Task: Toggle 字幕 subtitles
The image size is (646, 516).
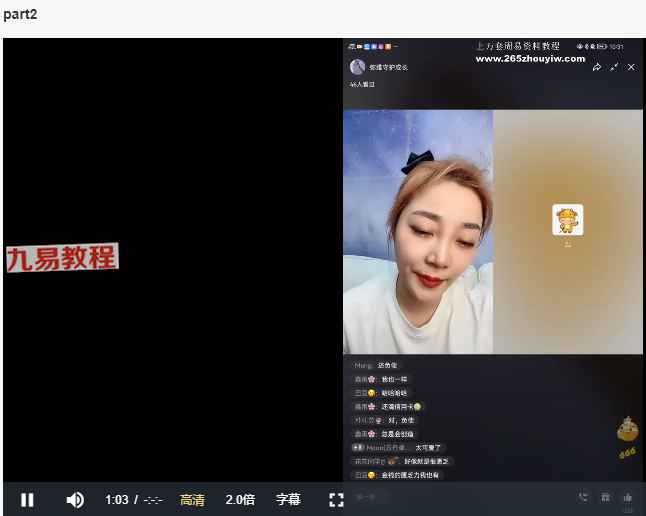Action: tap(288, 500)
